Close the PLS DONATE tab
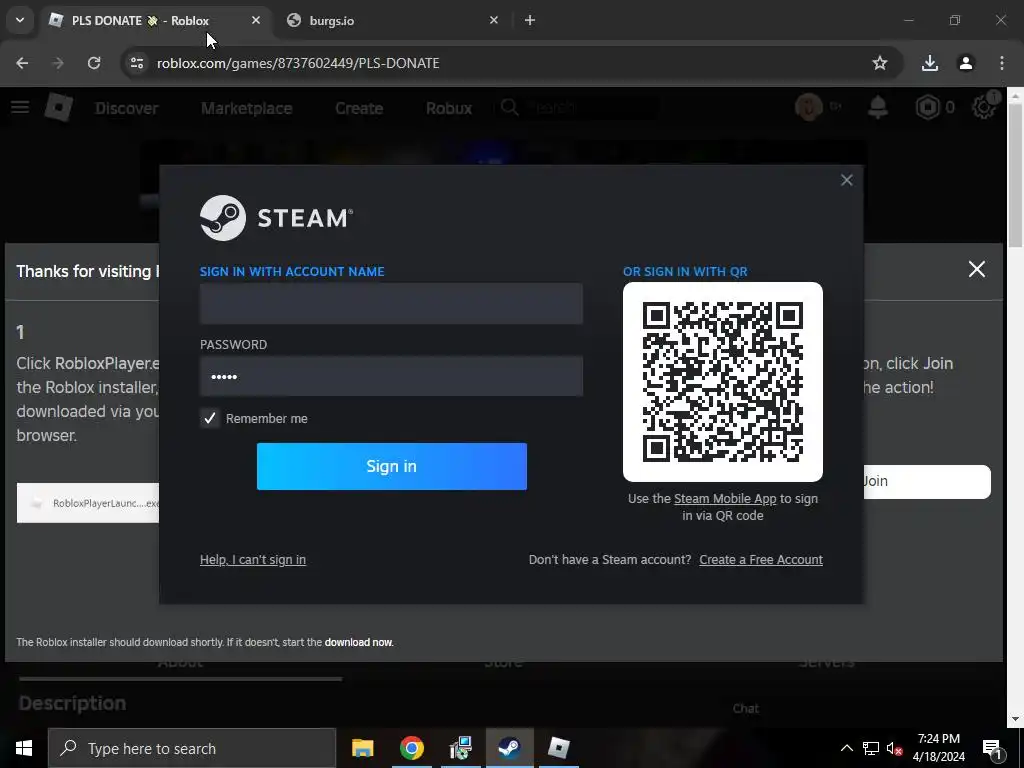This screenshot has height=768, width=1024. point(256,20)
